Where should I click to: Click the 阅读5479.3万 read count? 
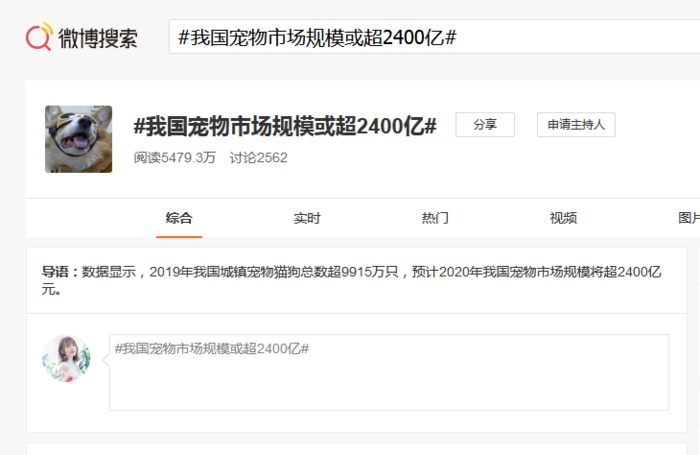(x=175, y=158)
